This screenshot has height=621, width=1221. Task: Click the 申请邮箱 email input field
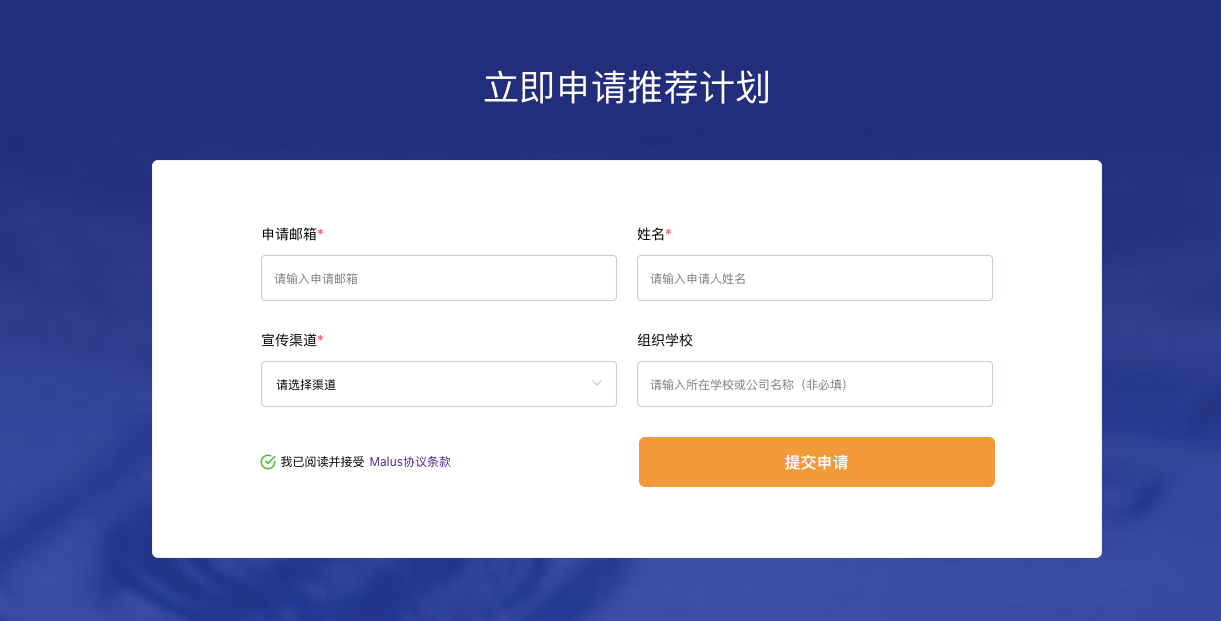pos(439,278)
